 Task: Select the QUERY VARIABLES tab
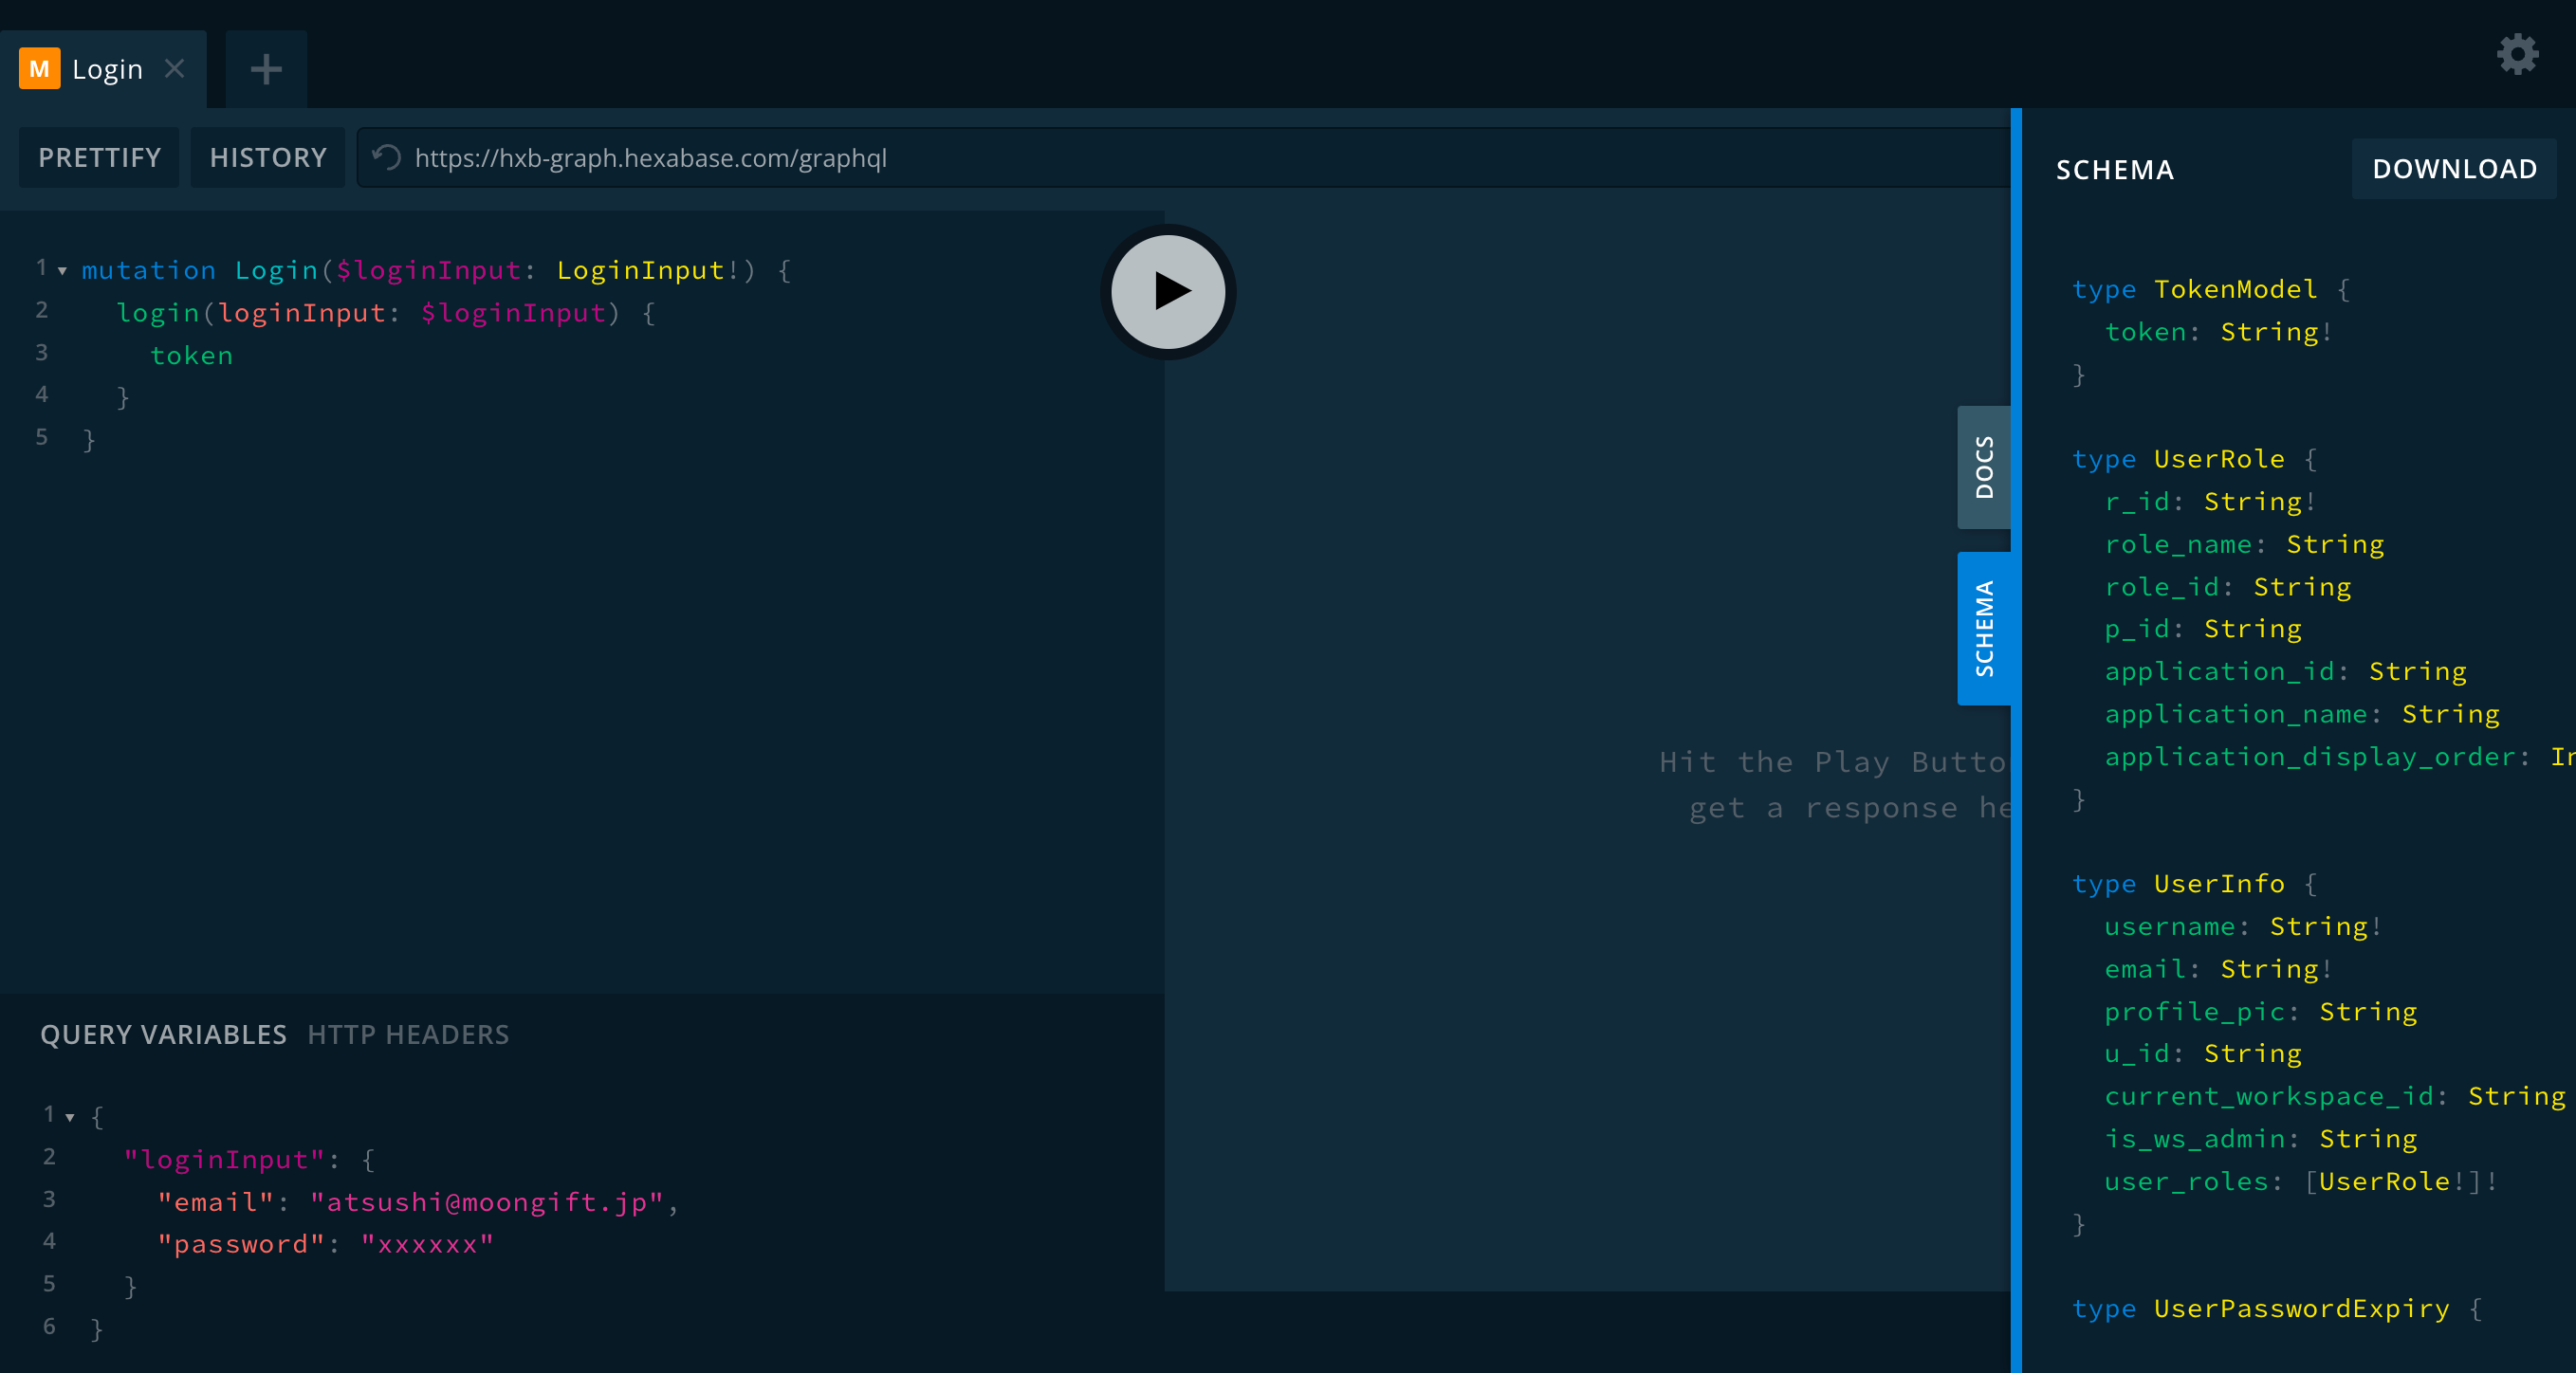click(163, 1034)
